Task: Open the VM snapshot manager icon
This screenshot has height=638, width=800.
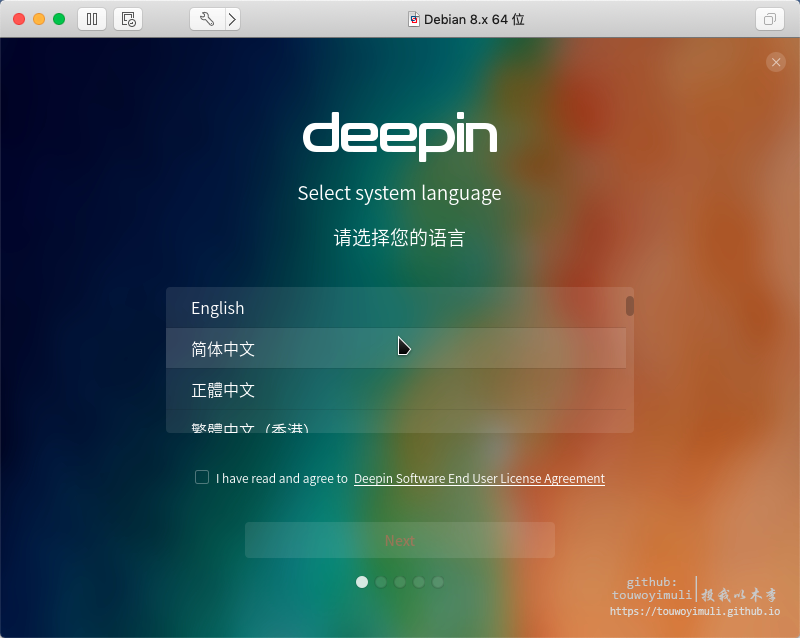Action: [128, 19]
